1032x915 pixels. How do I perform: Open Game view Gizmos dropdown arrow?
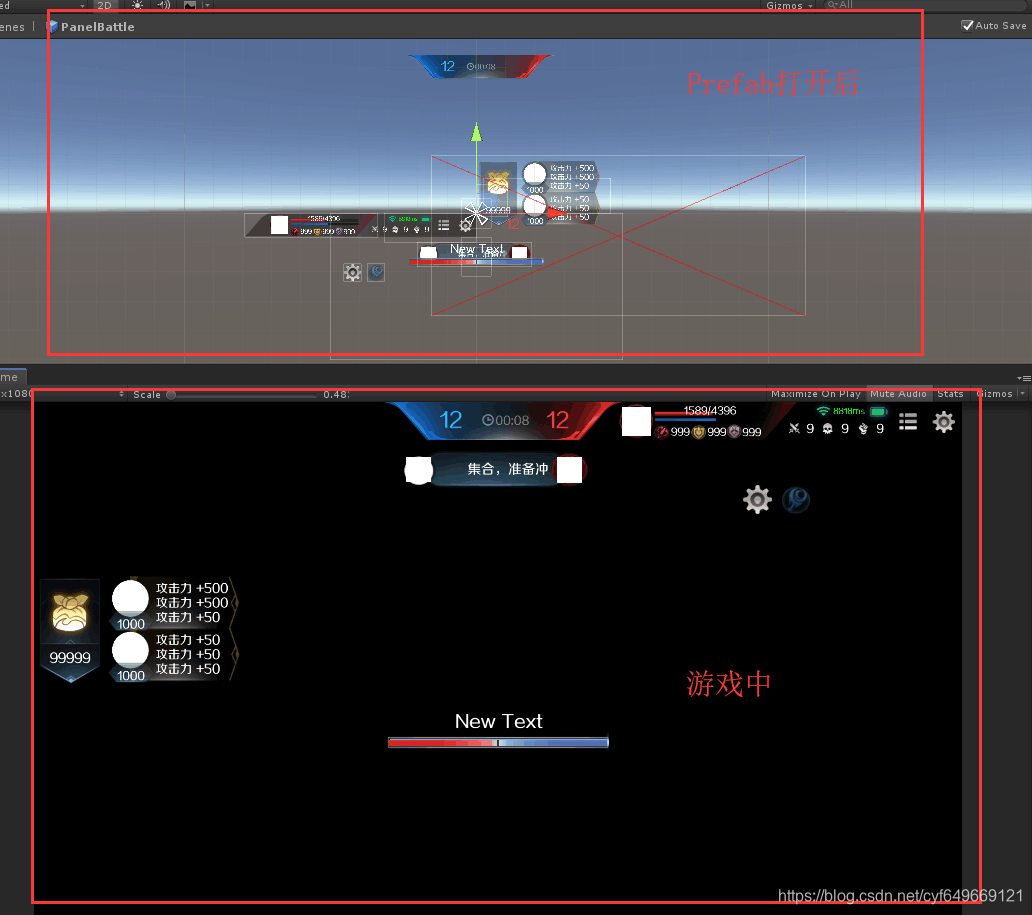(x=1022, y=394)
